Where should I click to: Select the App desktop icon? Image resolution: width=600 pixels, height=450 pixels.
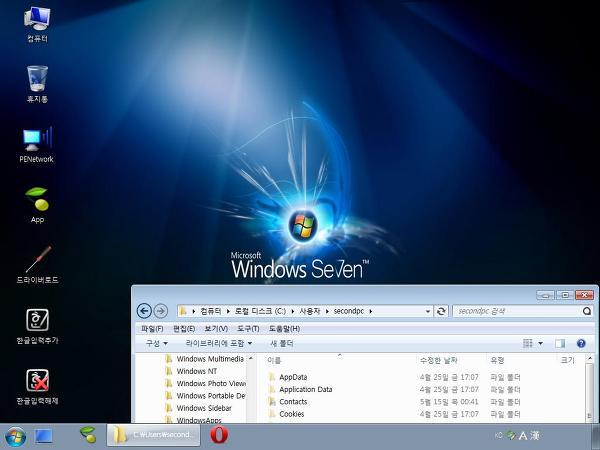(x=37, y=205)
